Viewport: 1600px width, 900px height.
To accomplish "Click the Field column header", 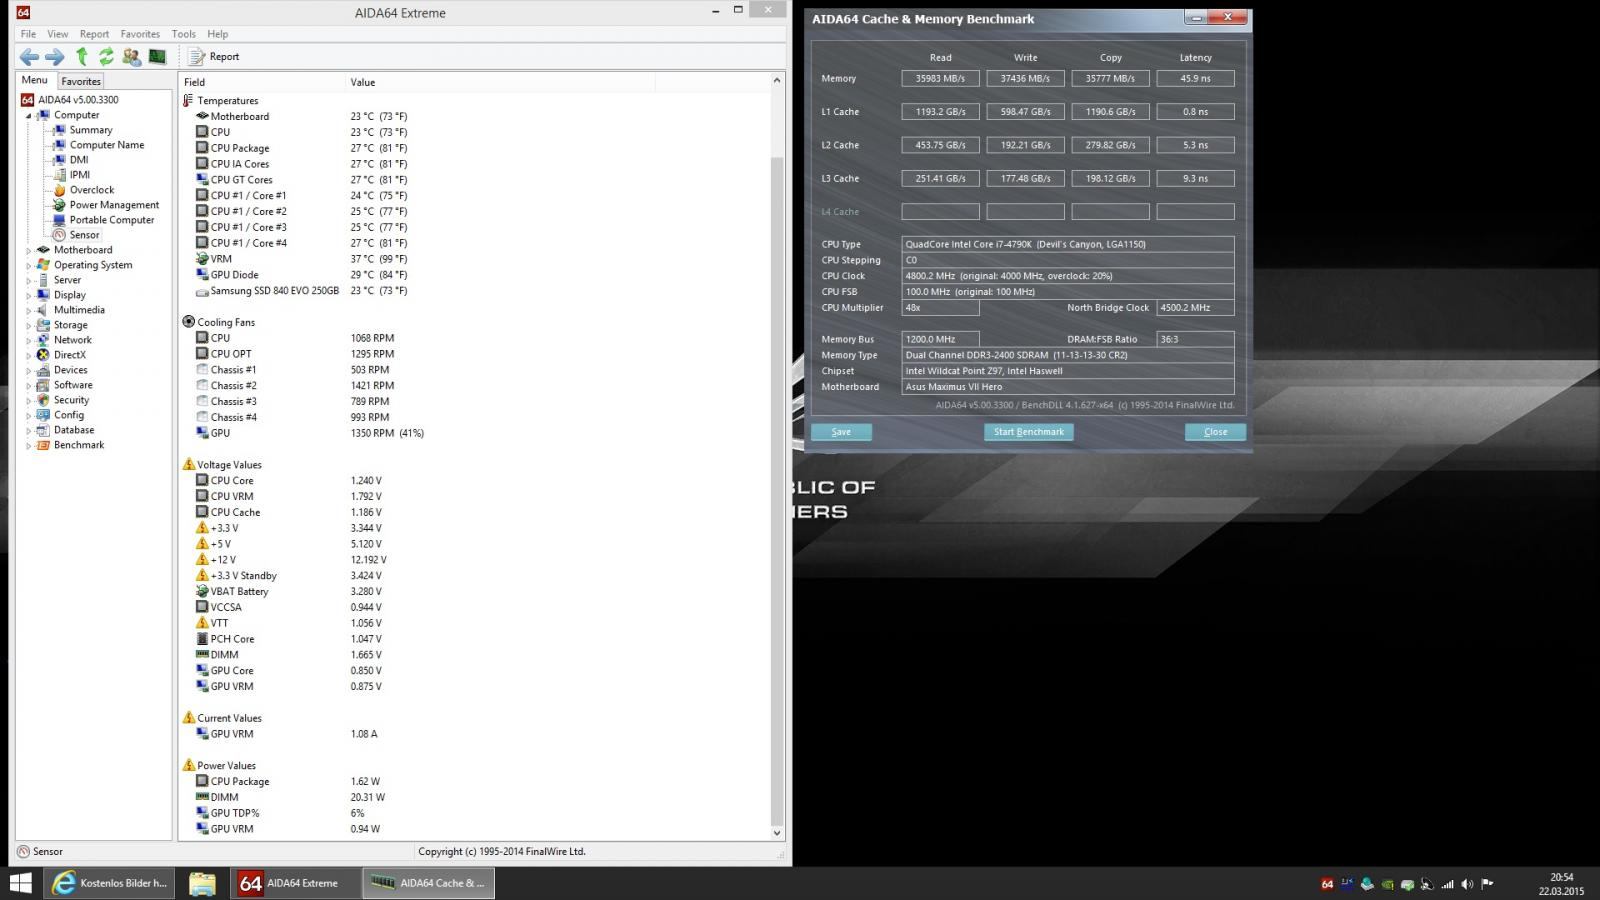I will [x=262, y=82].
